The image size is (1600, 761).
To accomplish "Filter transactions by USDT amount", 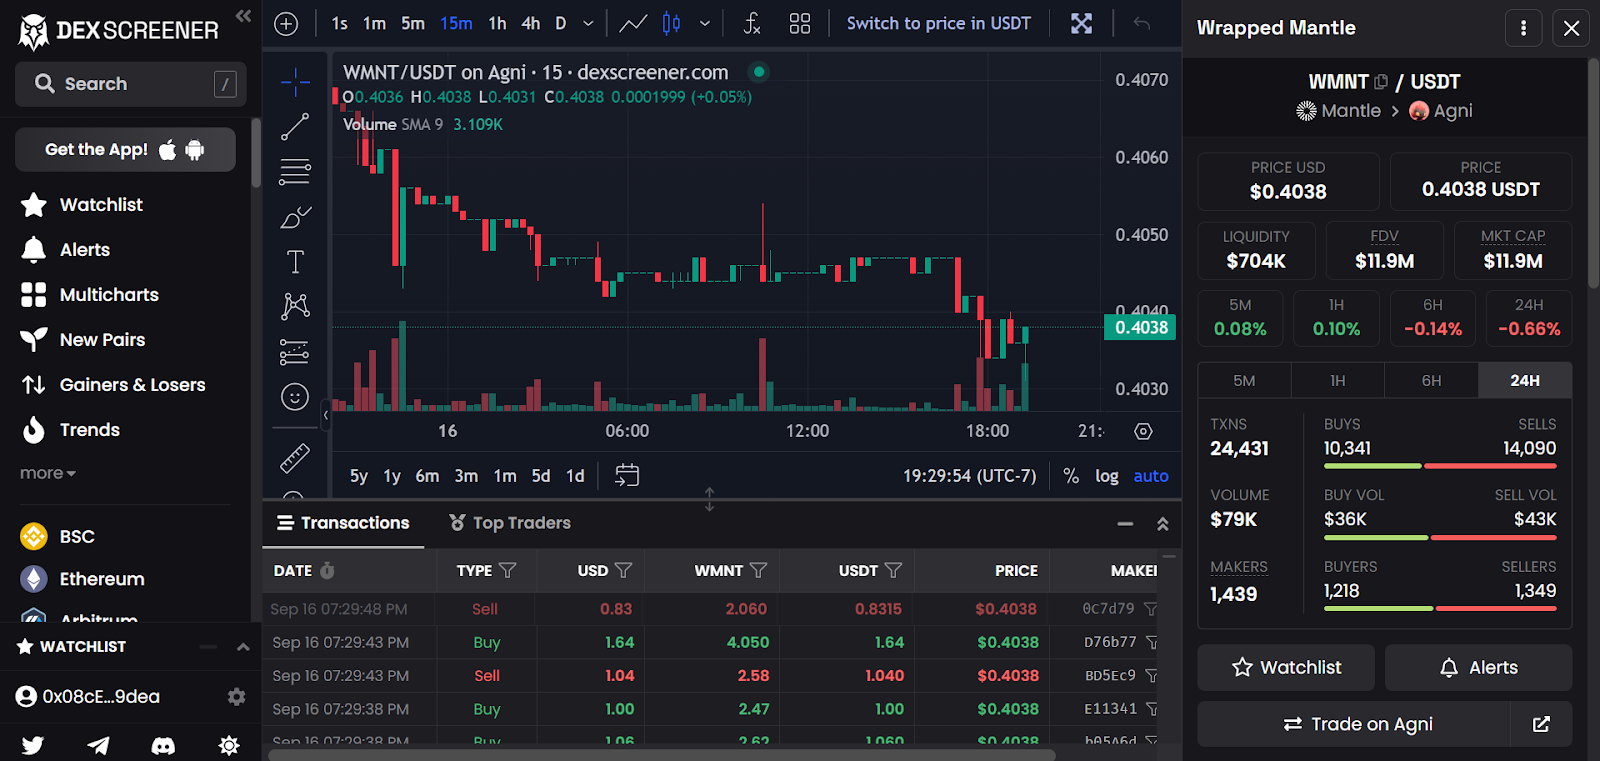I will (x=894, y=570).
